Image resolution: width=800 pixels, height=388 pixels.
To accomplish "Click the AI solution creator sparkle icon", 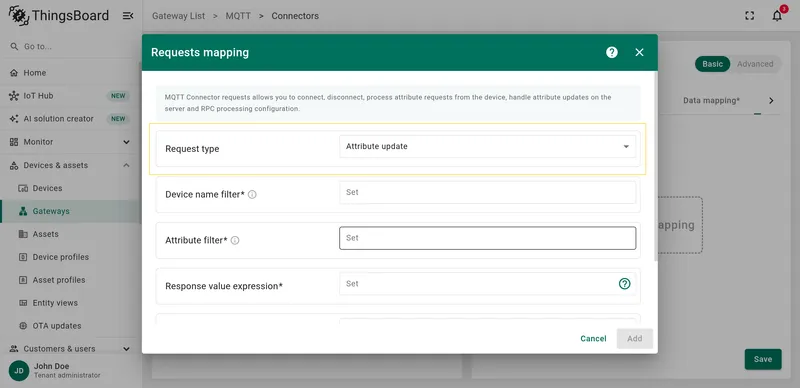I will pos(14,119).
